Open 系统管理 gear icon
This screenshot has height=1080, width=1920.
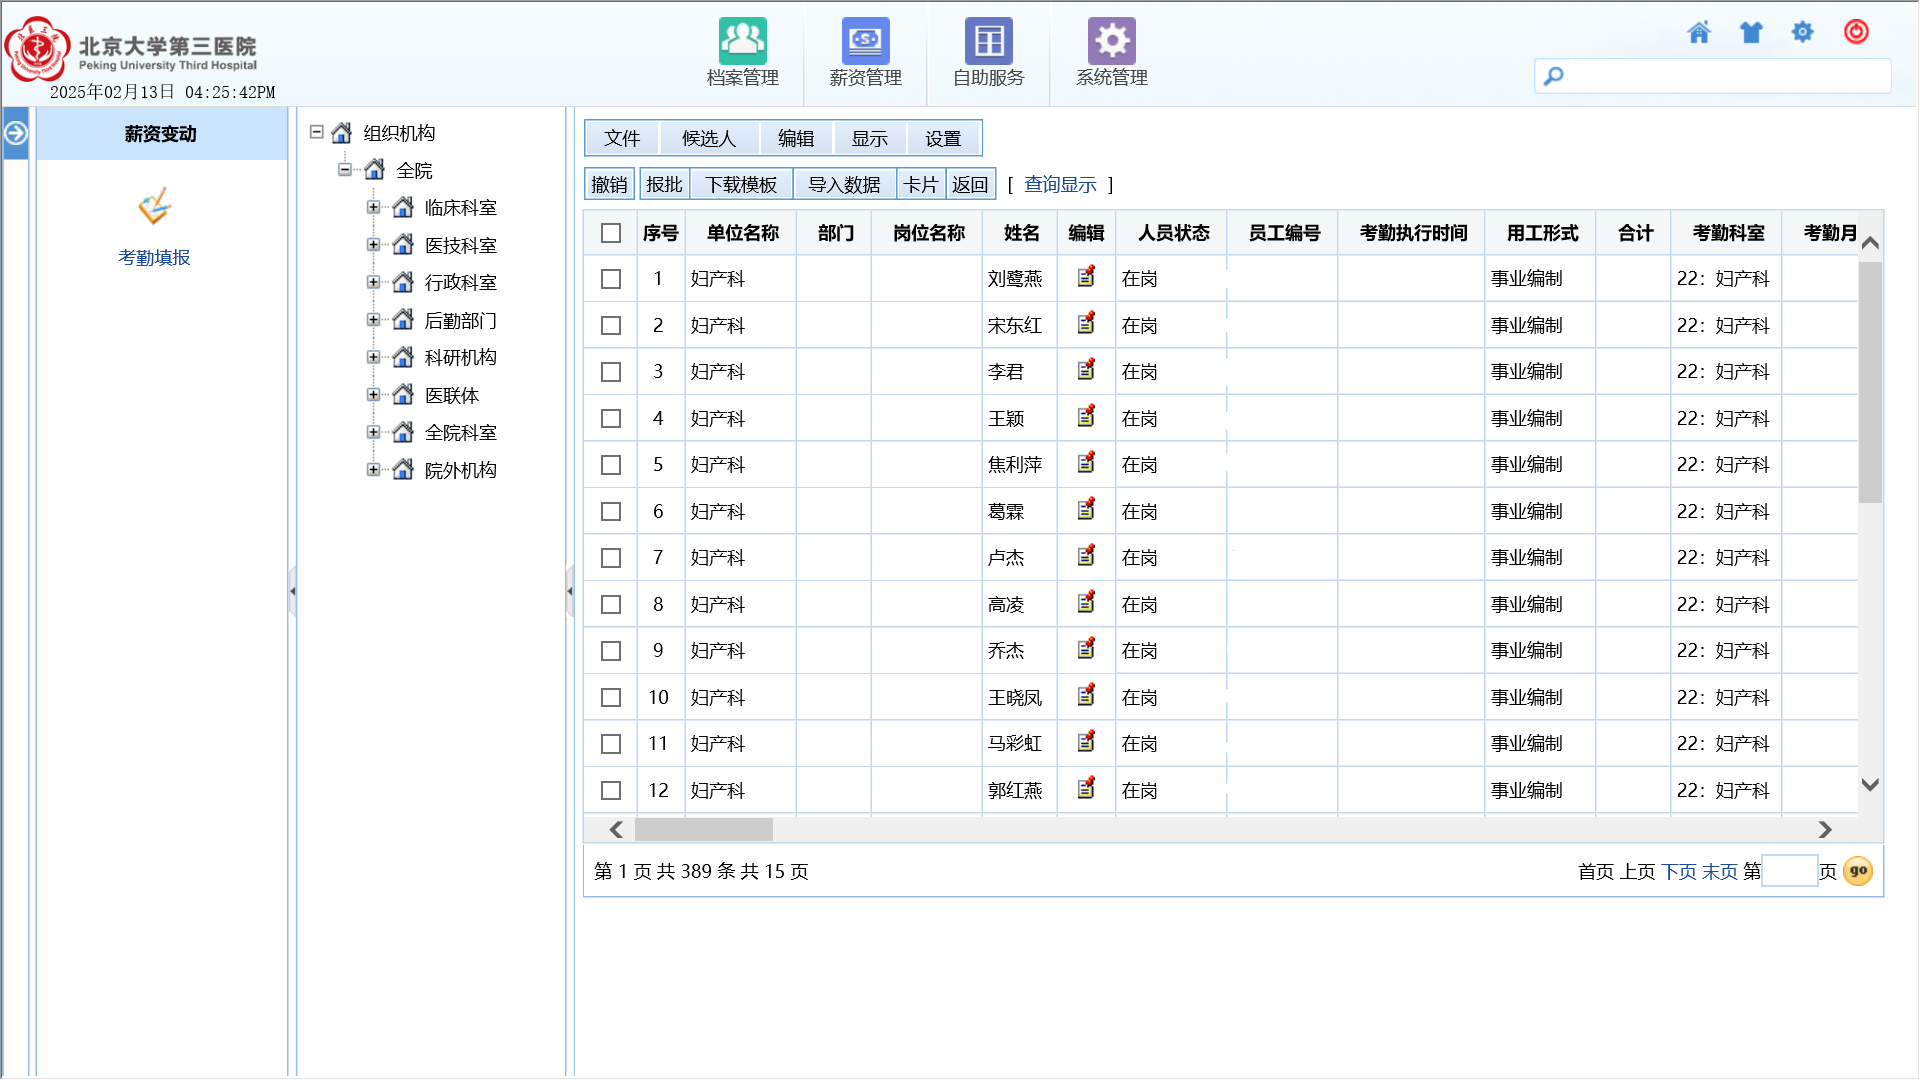[1111, 42]
